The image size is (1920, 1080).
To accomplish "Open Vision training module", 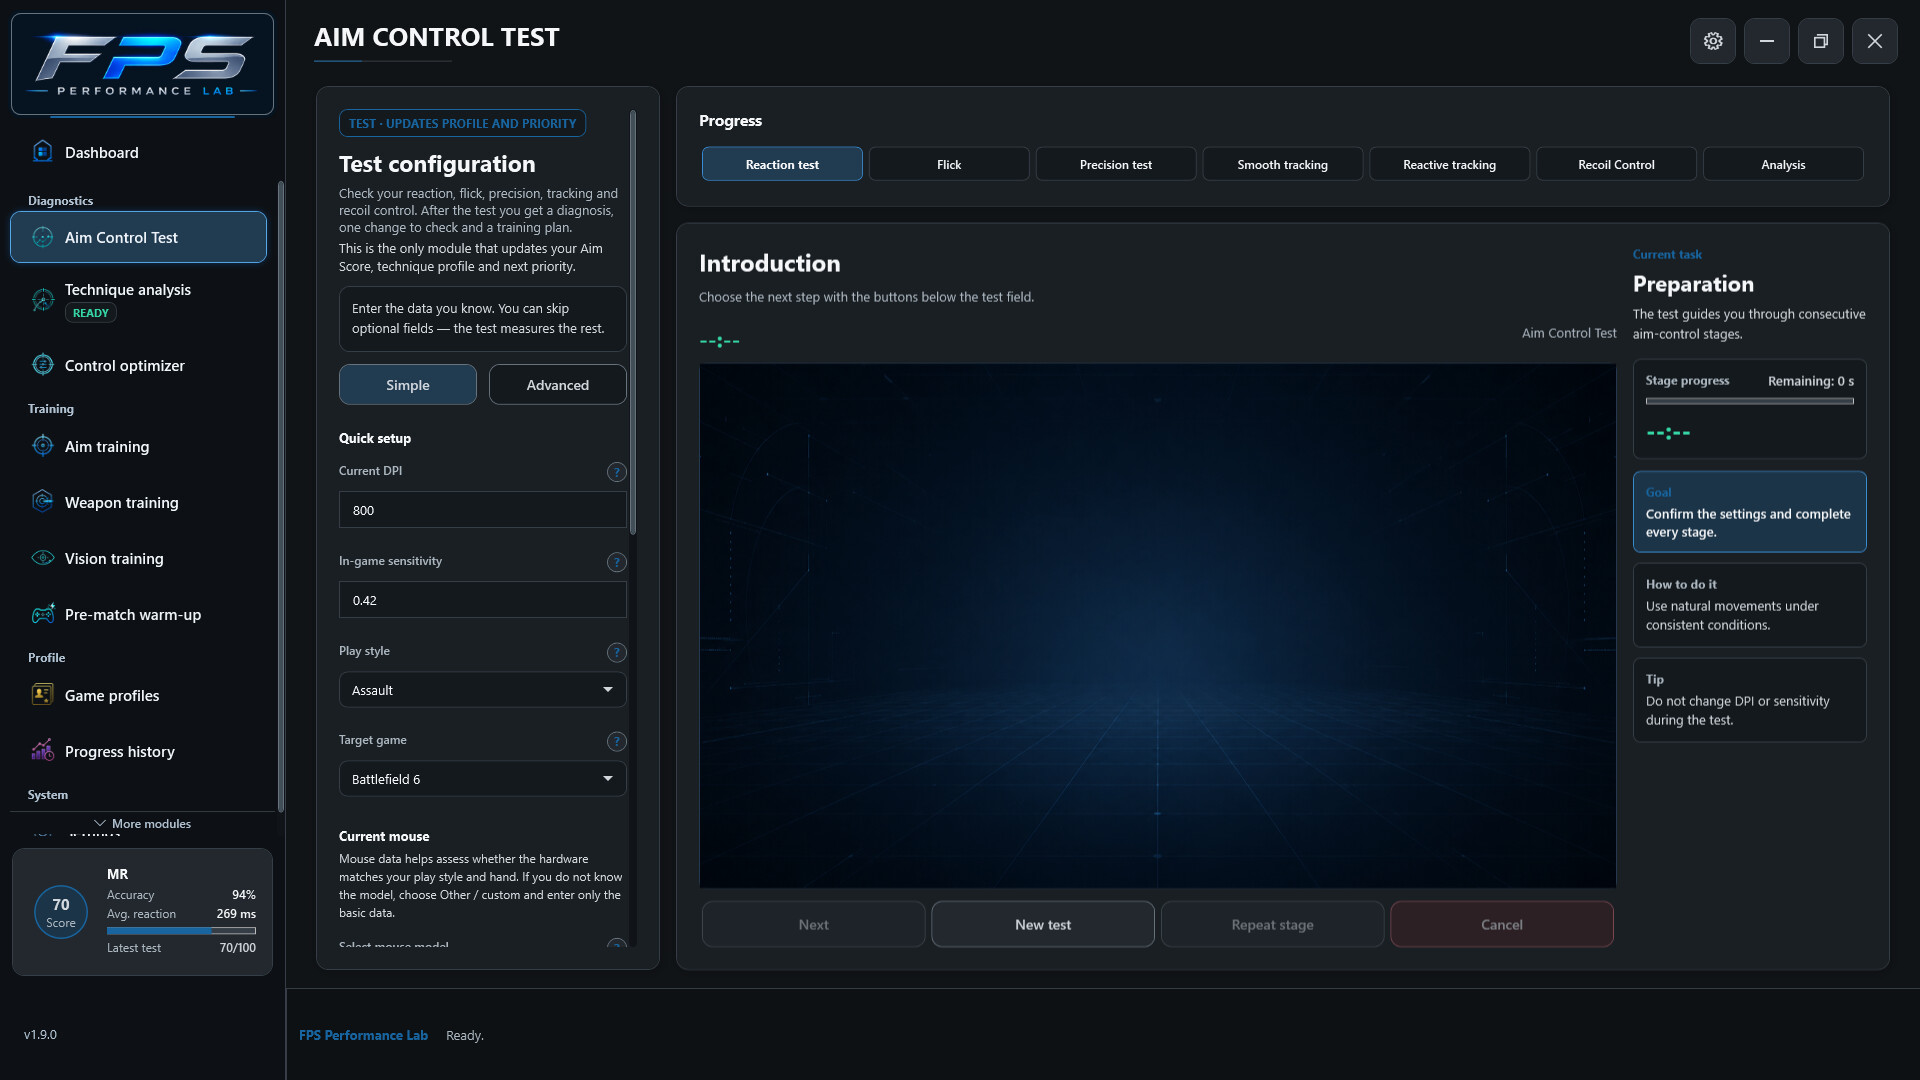I will [x=138, y=558].
